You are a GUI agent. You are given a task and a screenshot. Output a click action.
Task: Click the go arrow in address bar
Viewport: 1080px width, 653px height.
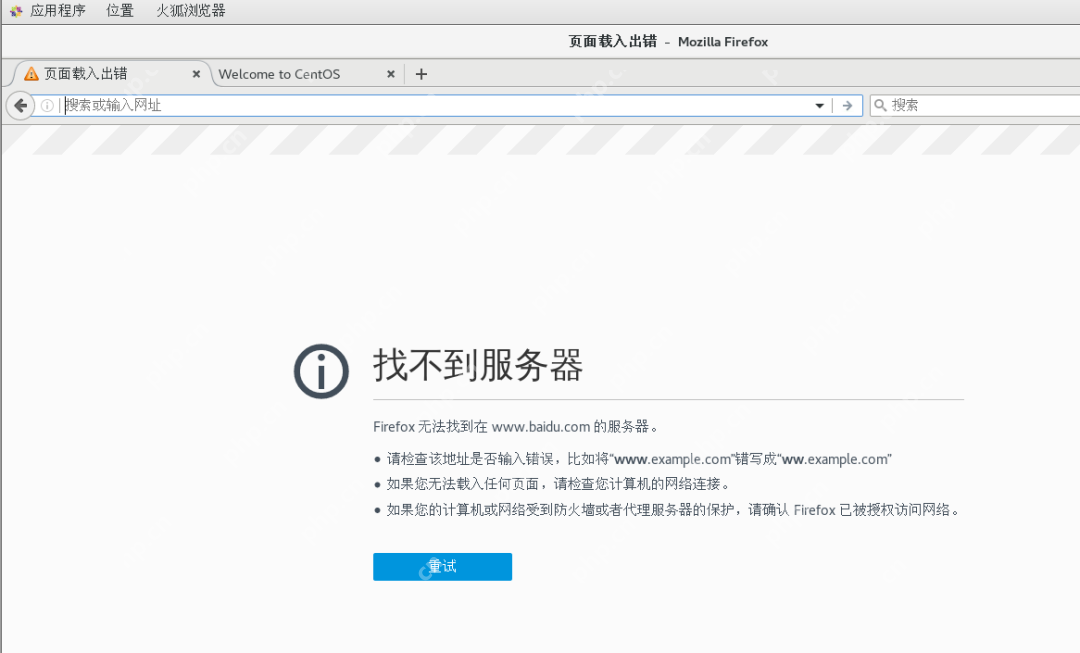point(847,105)
